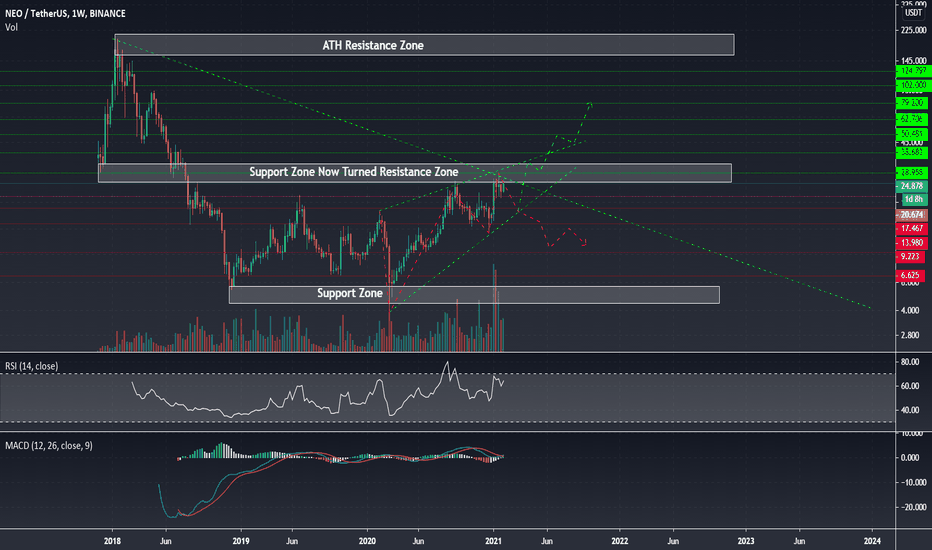Click the 2020 label on time axis
Image resolution: width=932 pixels, height=550 pixels.
pos(367,541)
